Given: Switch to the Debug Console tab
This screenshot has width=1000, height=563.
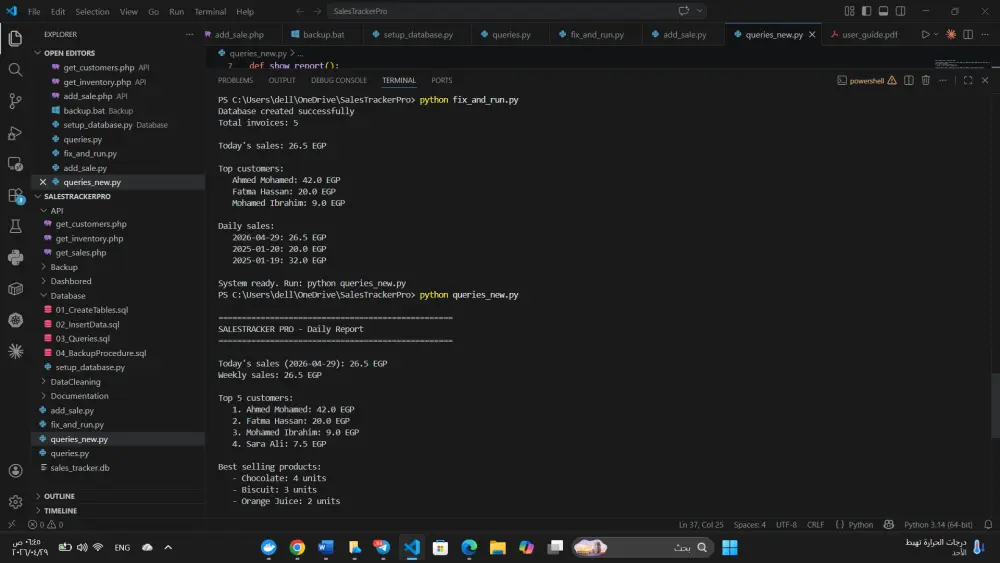Looking at the screenshot, I should pyautogui.click(x=339, y=80).
